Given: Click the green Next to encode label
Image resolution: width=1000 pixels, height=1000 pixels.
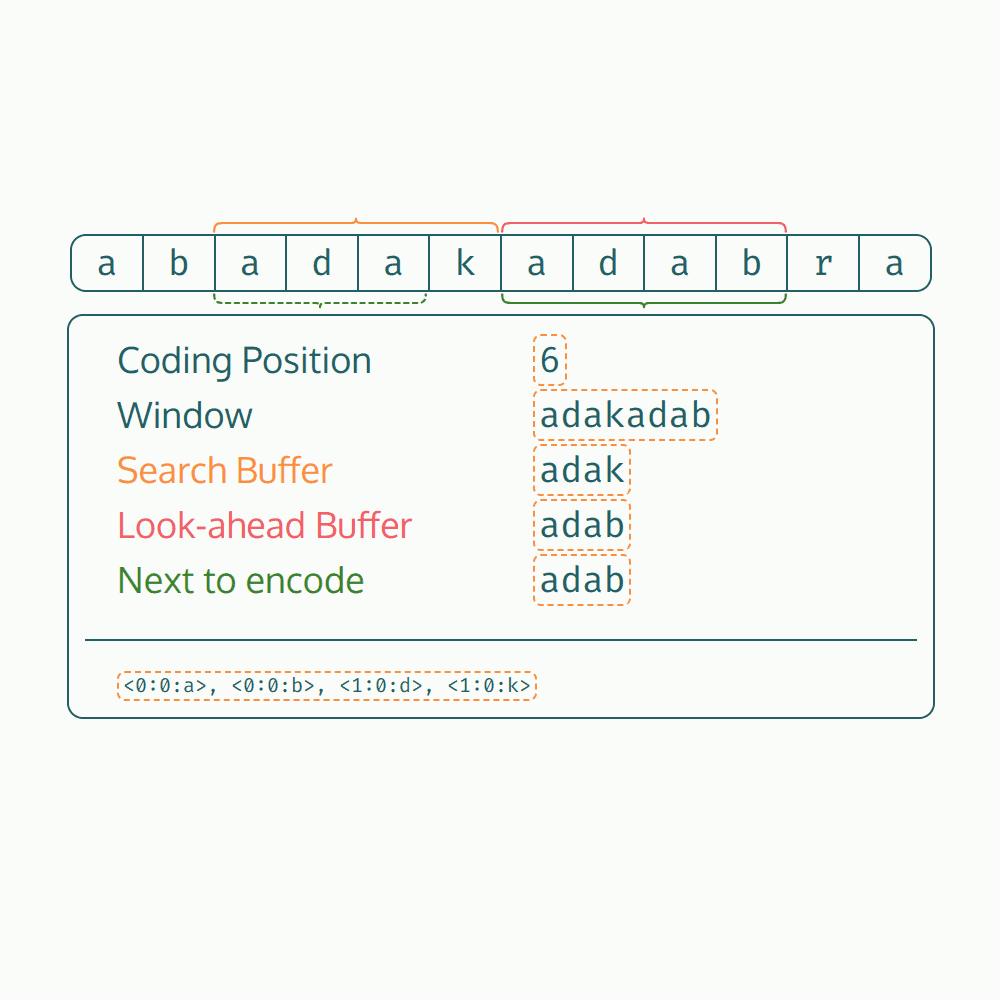Looking at the screenshot, I should tap(241, 581).
